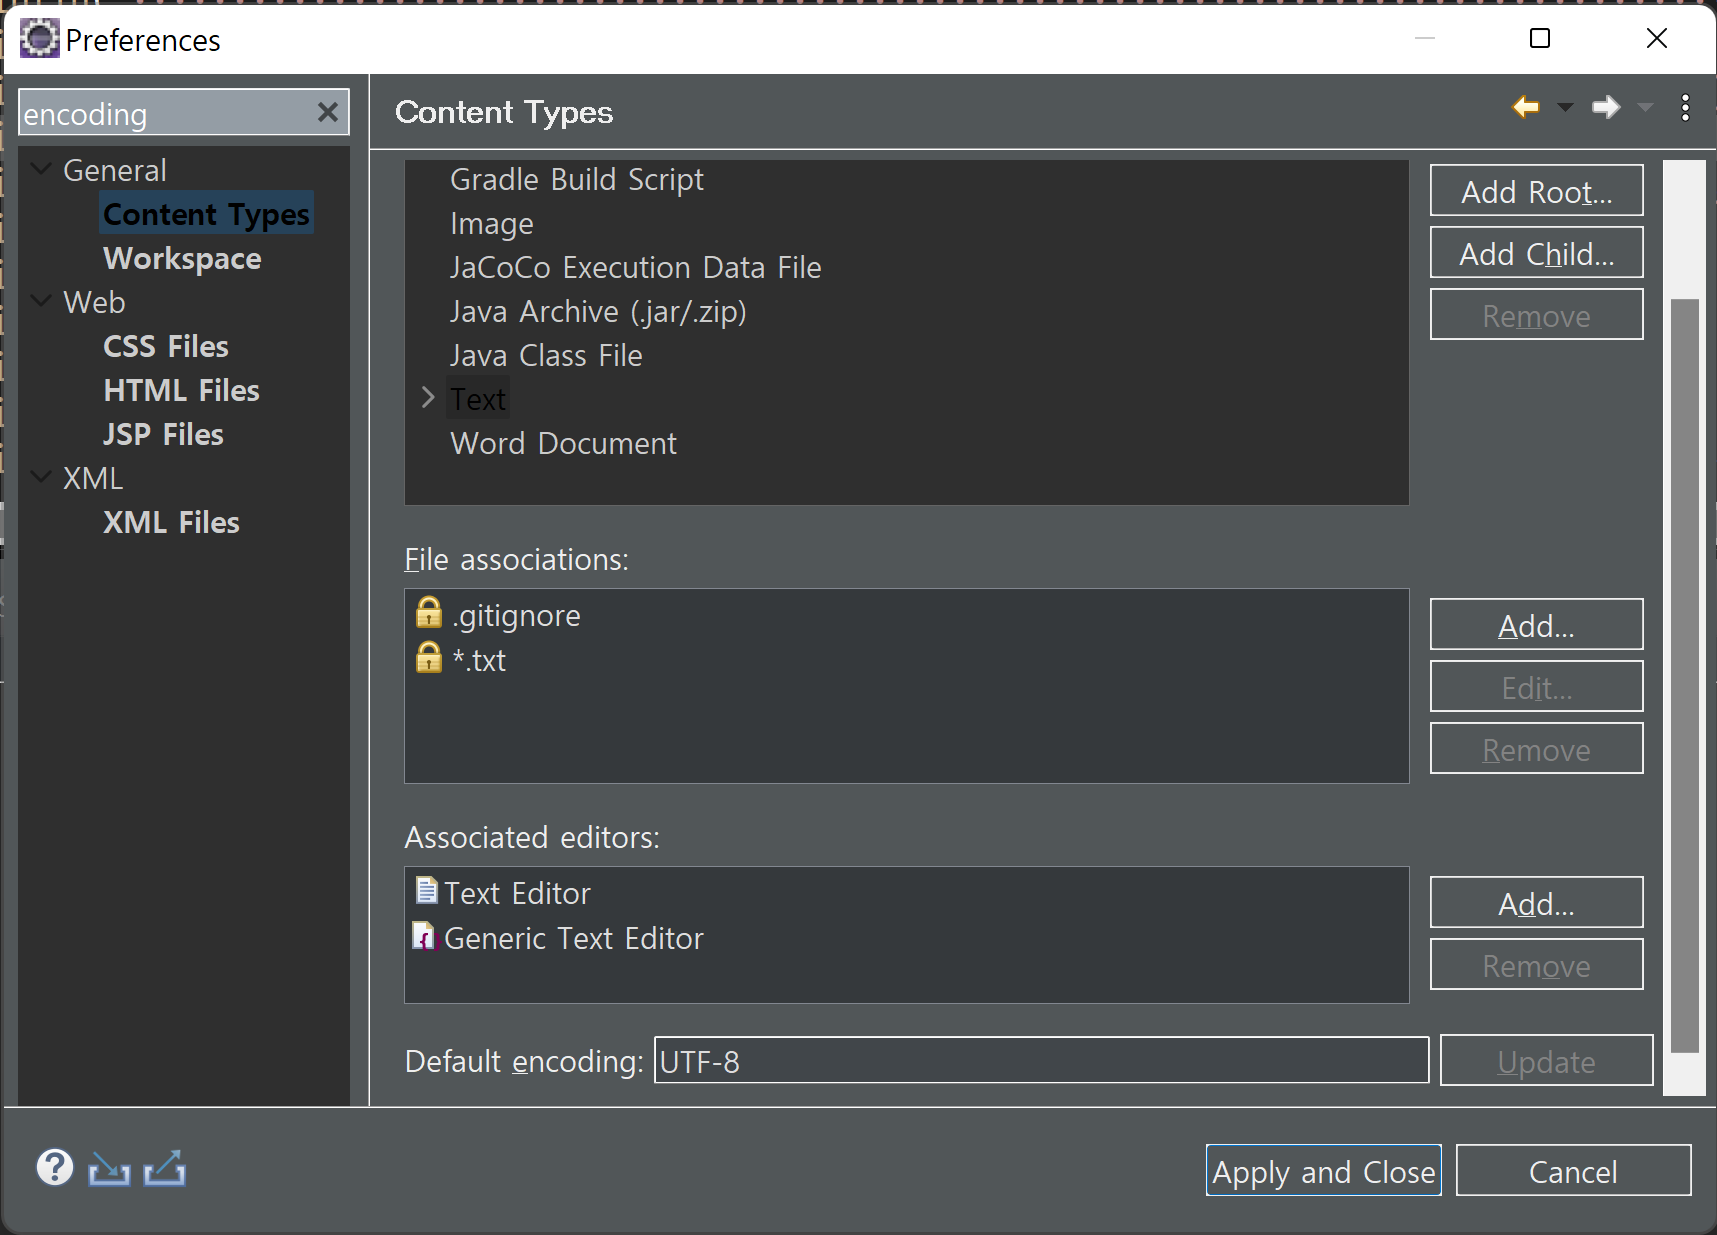Select Text Editor in associated editors

[x=517, y=893]
